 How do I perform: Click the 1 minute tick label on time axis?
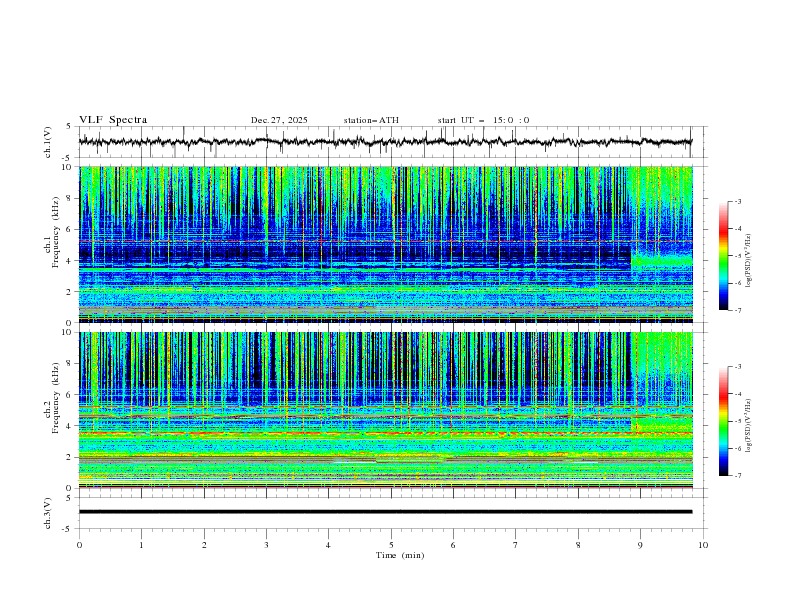(x=141, y=544)
